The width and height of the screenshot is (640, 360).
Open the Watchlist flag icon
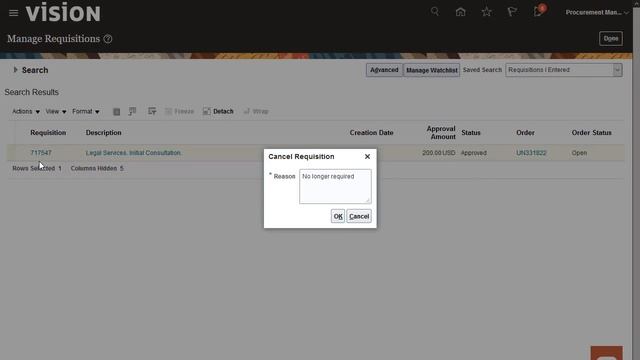tap(512, 12)
